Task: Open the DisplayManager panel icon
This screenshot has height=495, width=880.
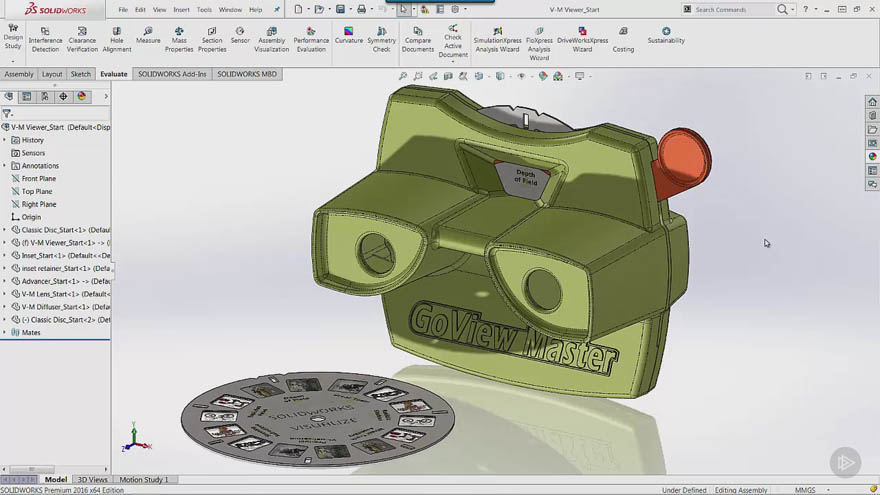Action: coord(82,97)
